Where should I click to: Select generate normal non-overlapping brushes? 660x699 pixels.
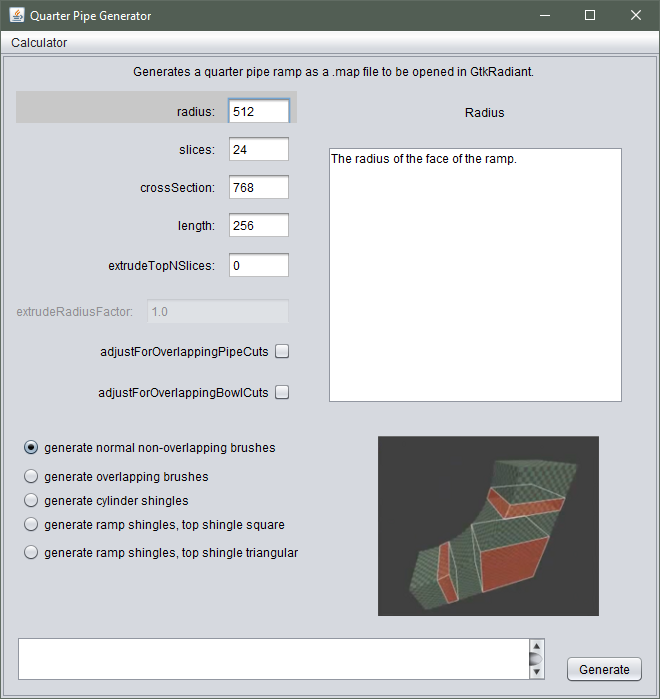[32, 448]
